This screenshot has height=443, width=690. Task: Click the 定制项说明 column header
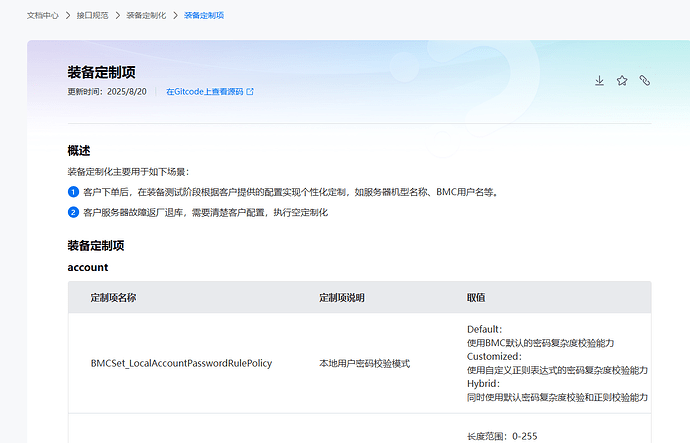342,298
